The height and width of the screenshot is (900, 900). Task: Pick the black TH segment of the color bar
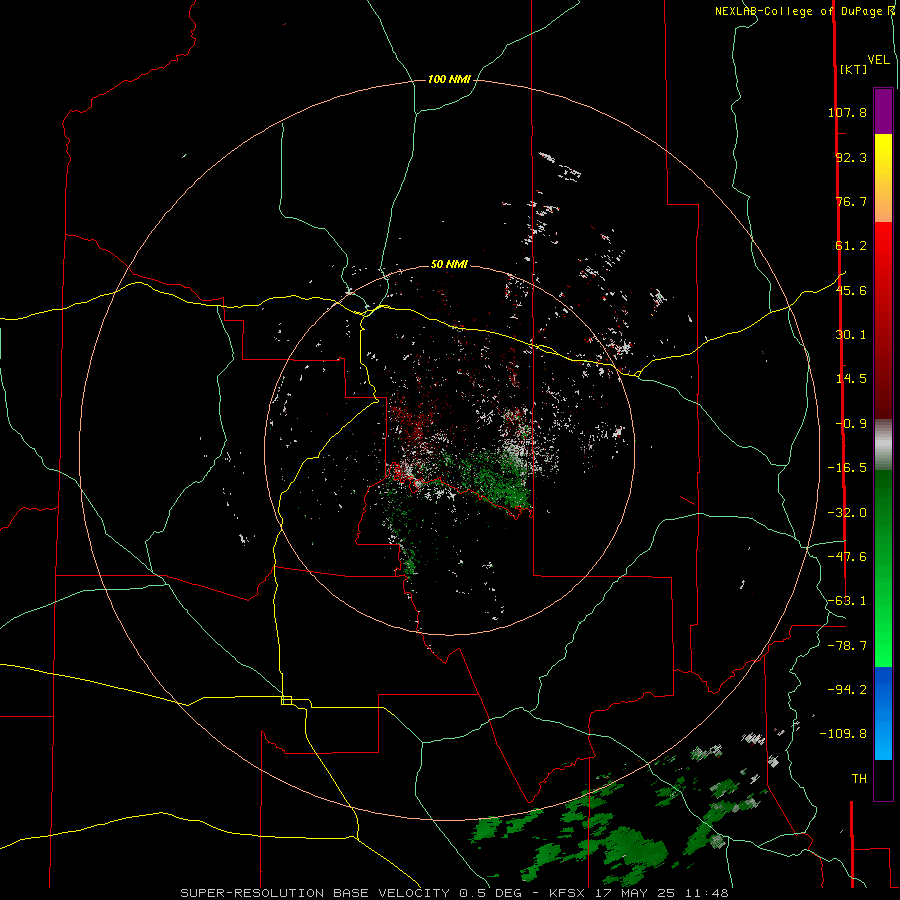pos(883,779)
